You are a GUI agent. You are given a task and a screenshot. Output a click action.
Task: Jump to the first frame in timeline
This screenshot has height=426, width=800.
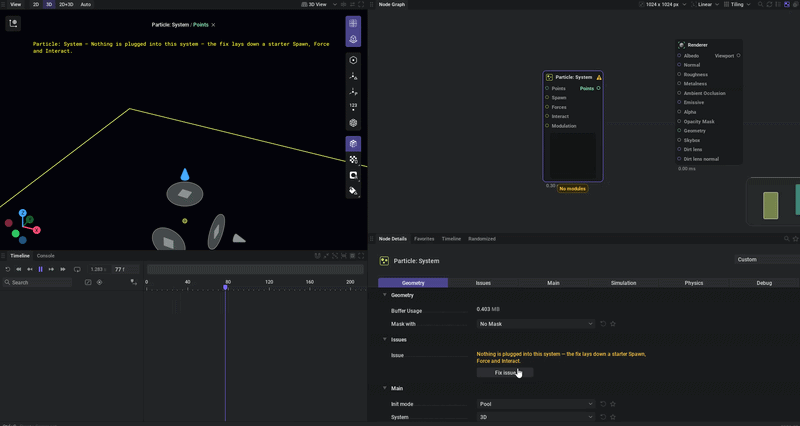click(19, 269)
